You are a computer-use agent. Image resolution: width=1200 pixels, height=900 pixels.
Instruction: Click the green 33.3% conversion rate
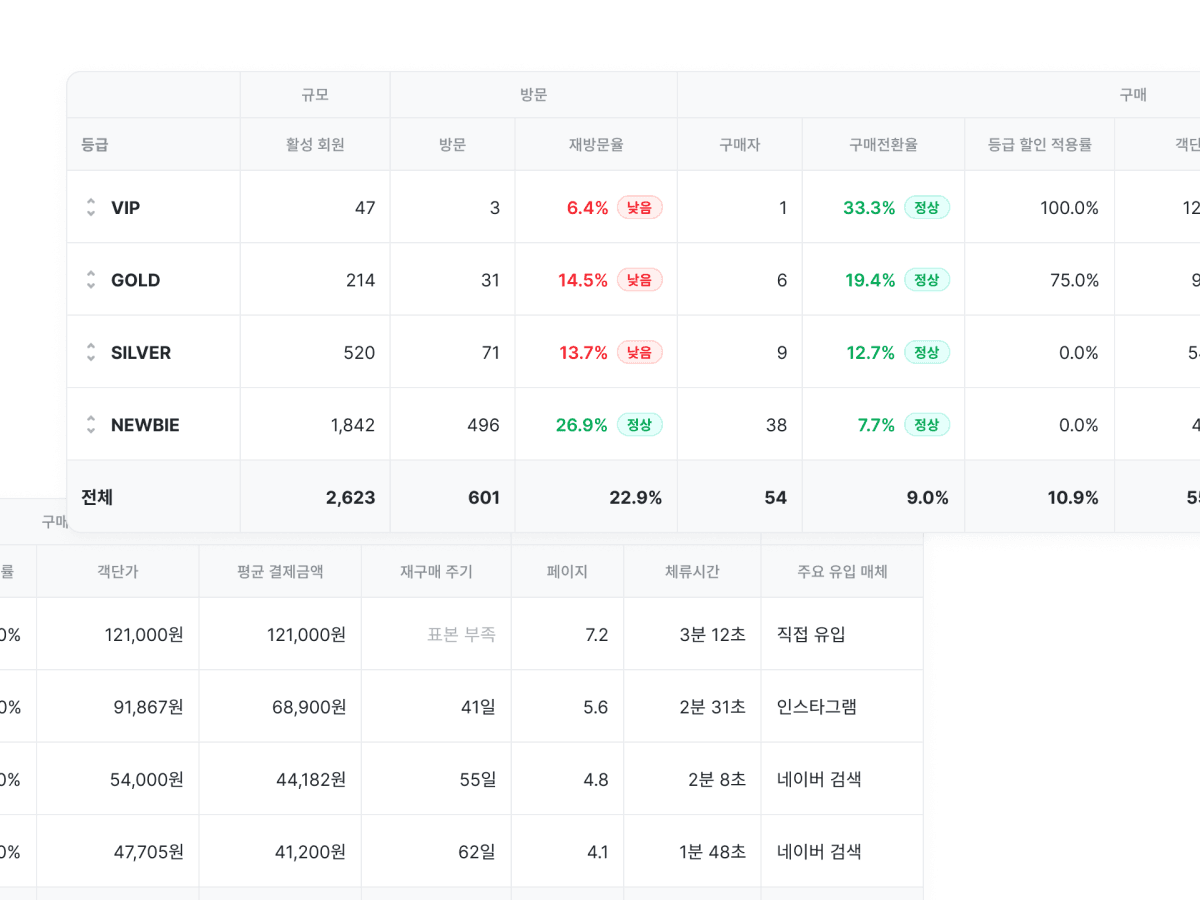[869, 208]
